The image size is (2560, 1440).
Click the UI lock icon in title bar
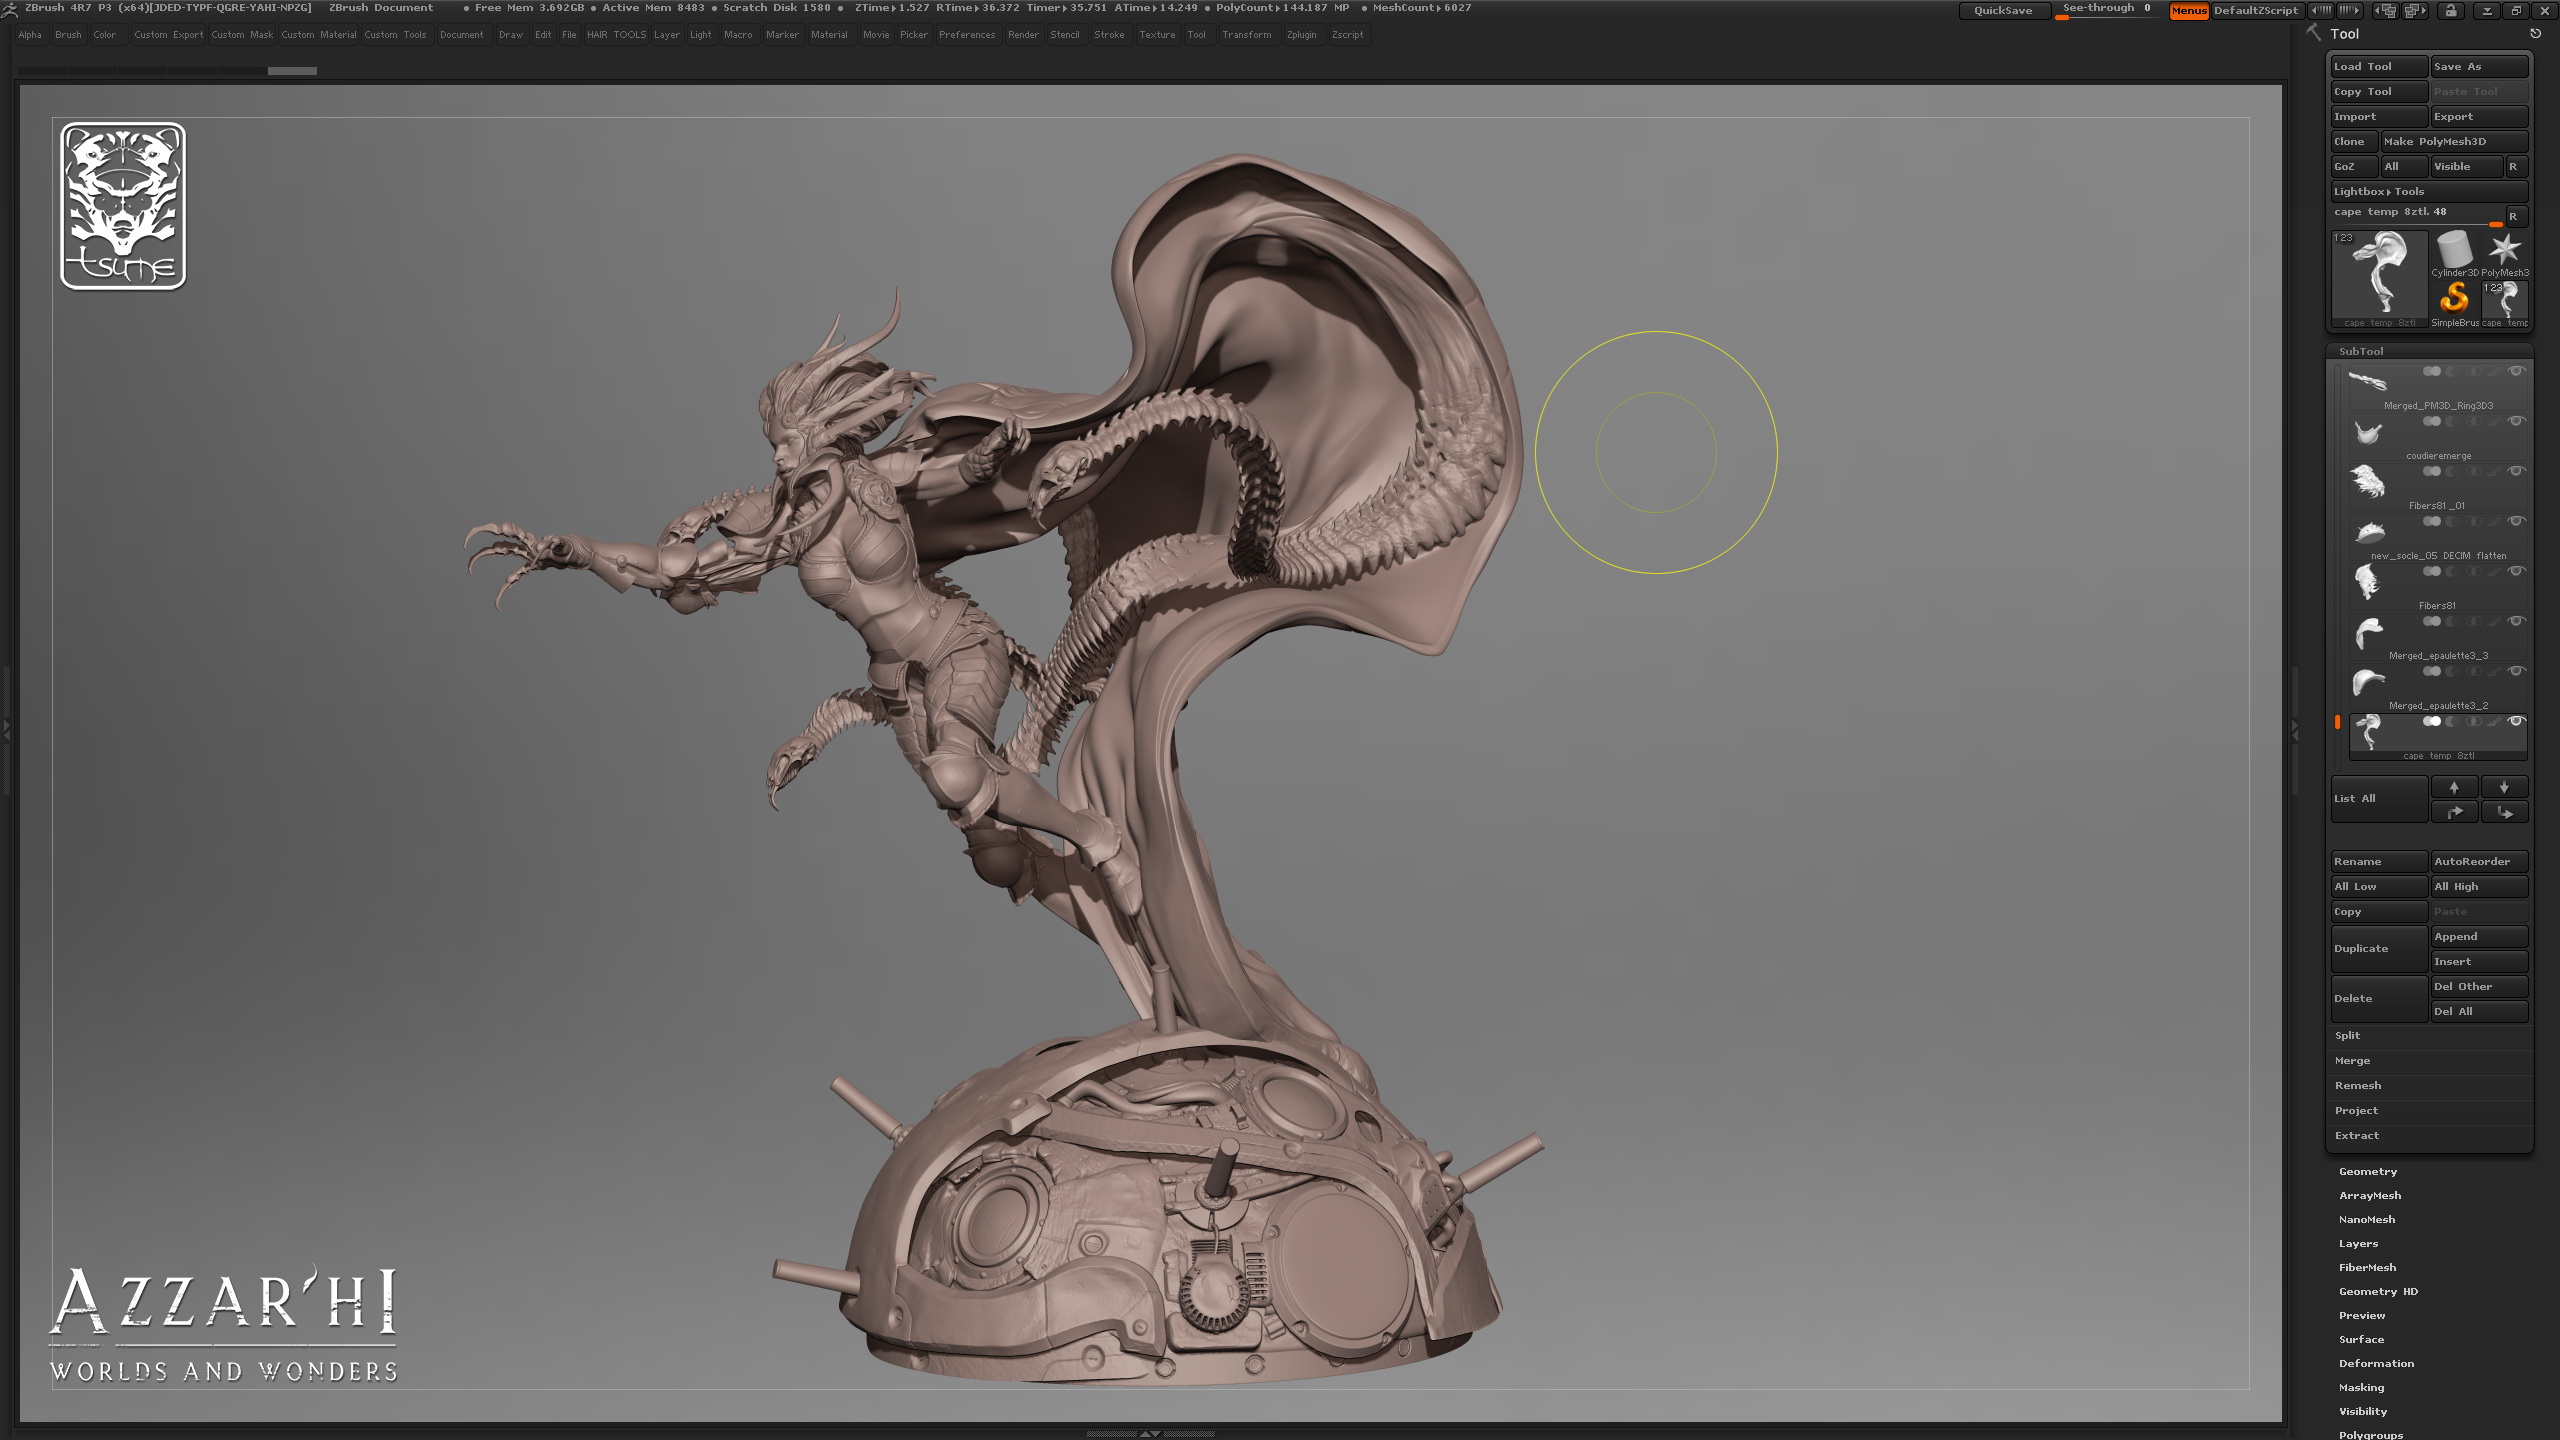2451,11
